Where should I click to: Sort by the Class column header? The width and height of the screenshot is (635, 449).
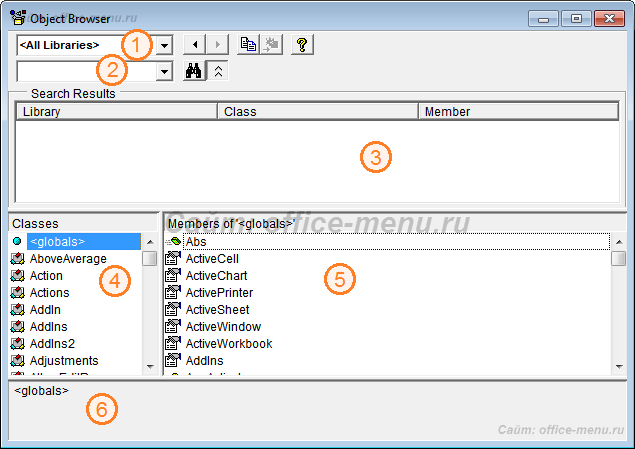coord(318,111)
